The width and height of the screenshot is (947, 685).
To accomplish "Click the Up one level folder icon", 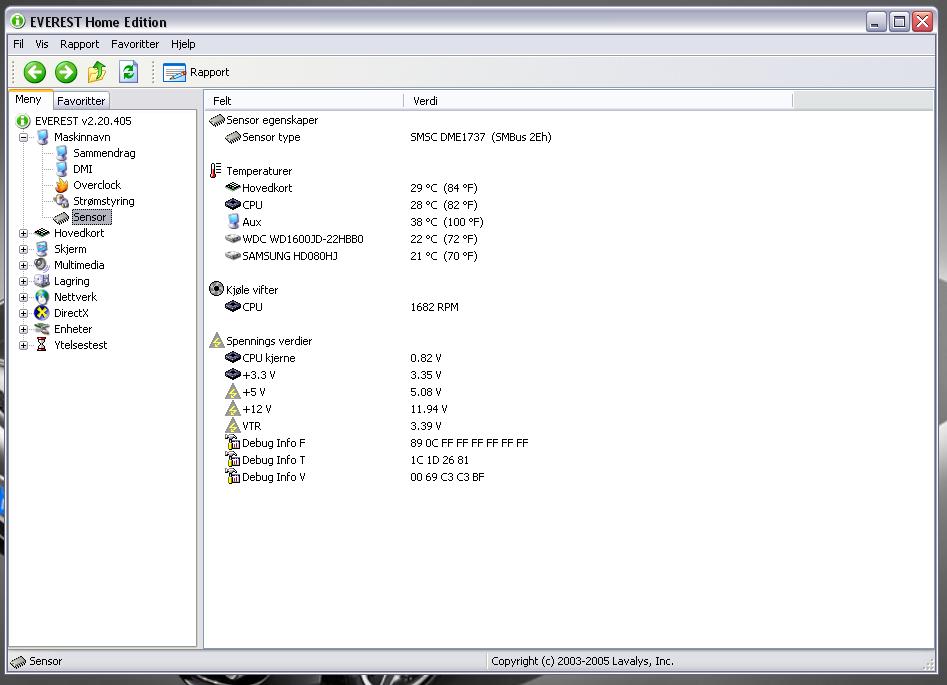I will pyautogui.click(x=97, y=72).
